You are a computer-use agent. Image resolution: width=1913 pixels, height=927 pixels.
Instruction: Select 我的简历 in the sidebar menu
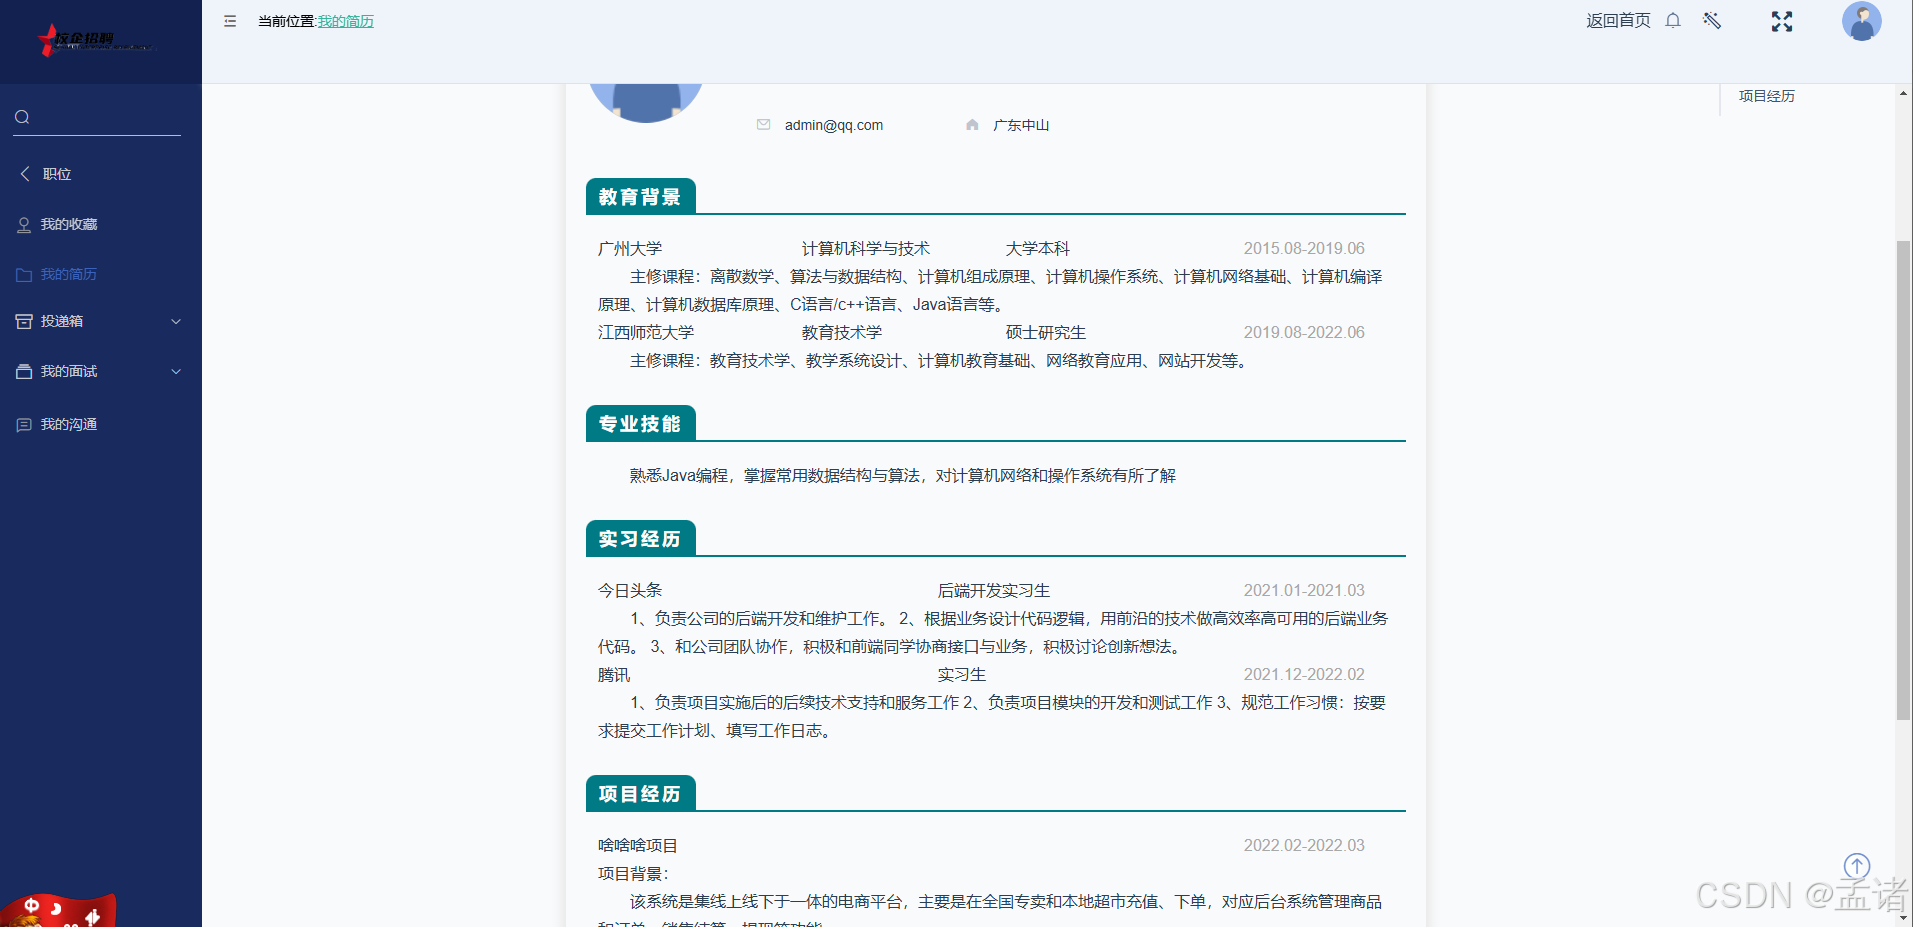coord(67,274)
